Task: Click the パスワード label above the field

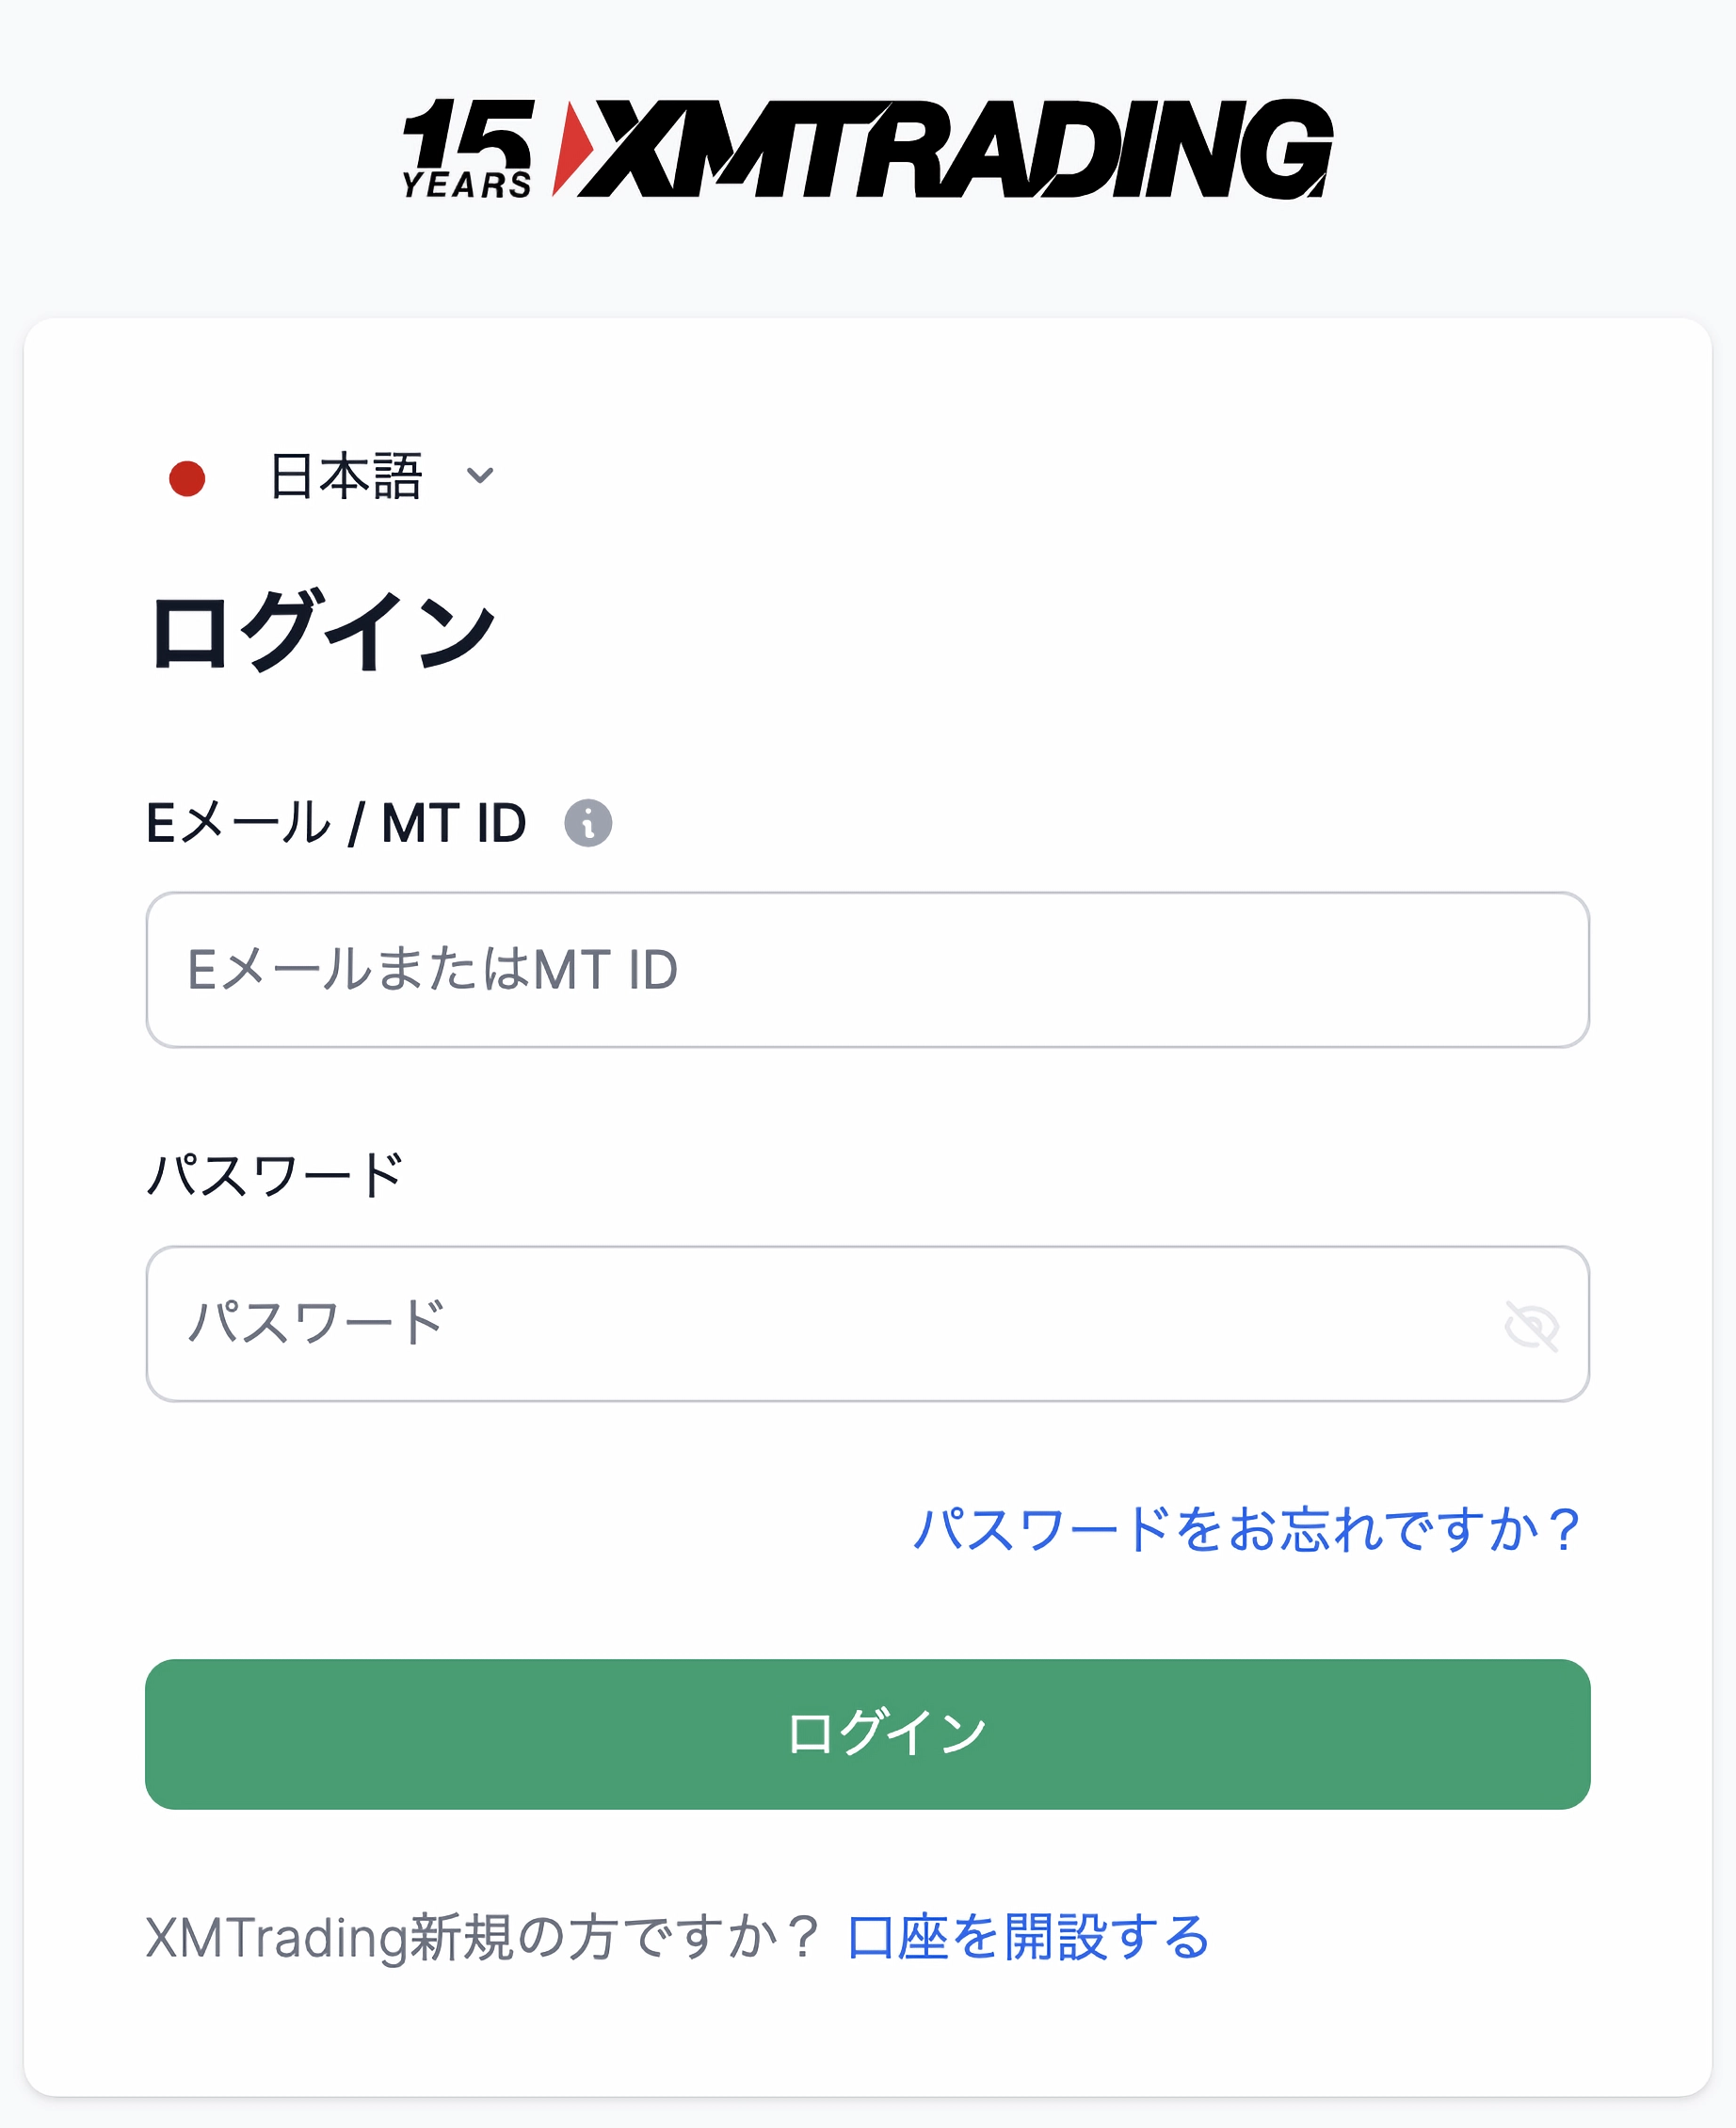Action: pos(275,1174)
